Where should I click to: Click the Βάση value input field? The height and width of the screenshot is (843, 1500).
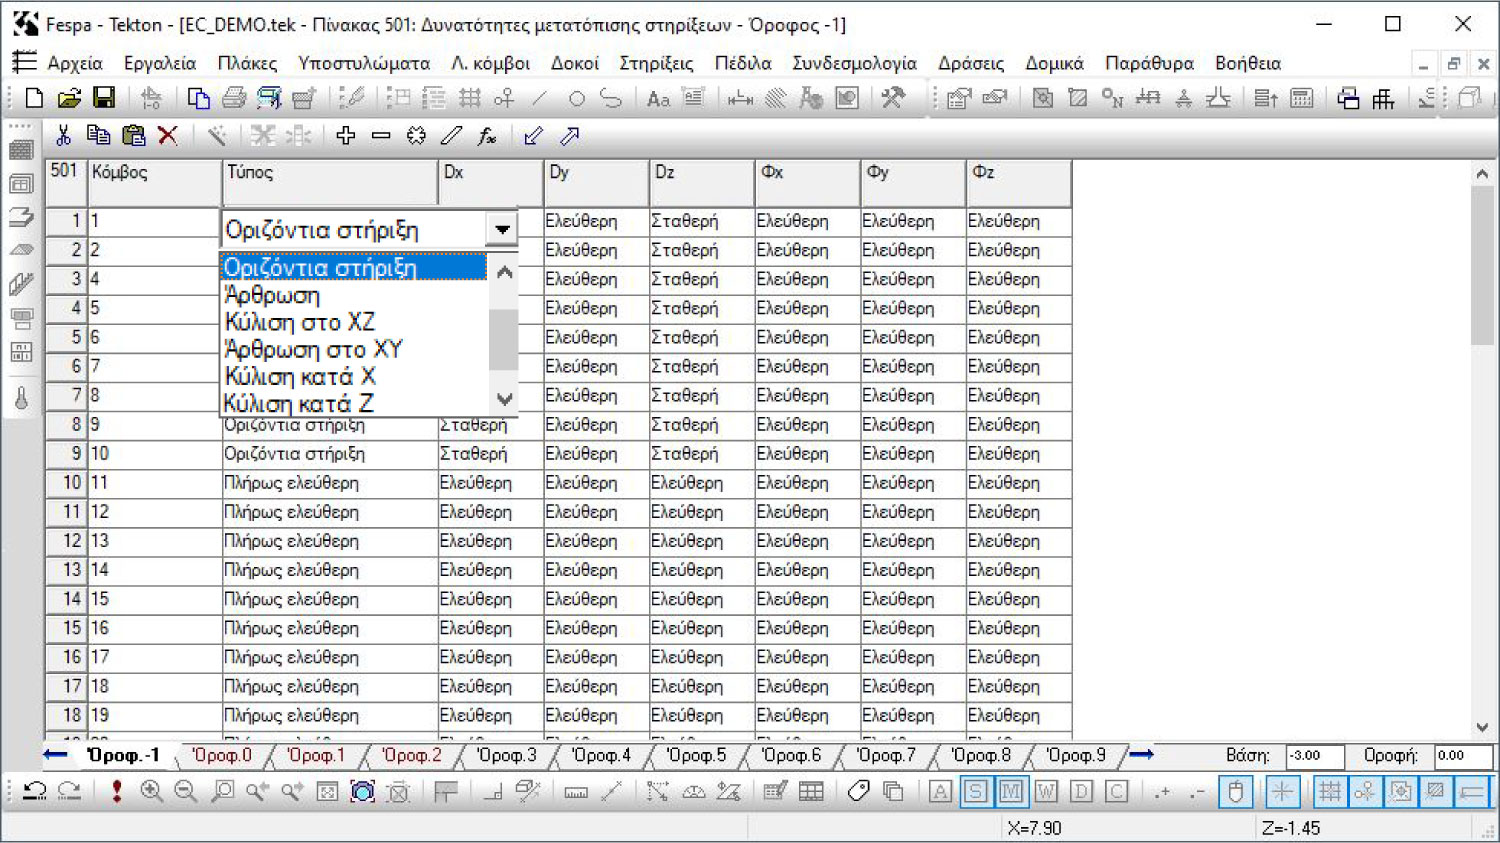tap(1313, 756)
